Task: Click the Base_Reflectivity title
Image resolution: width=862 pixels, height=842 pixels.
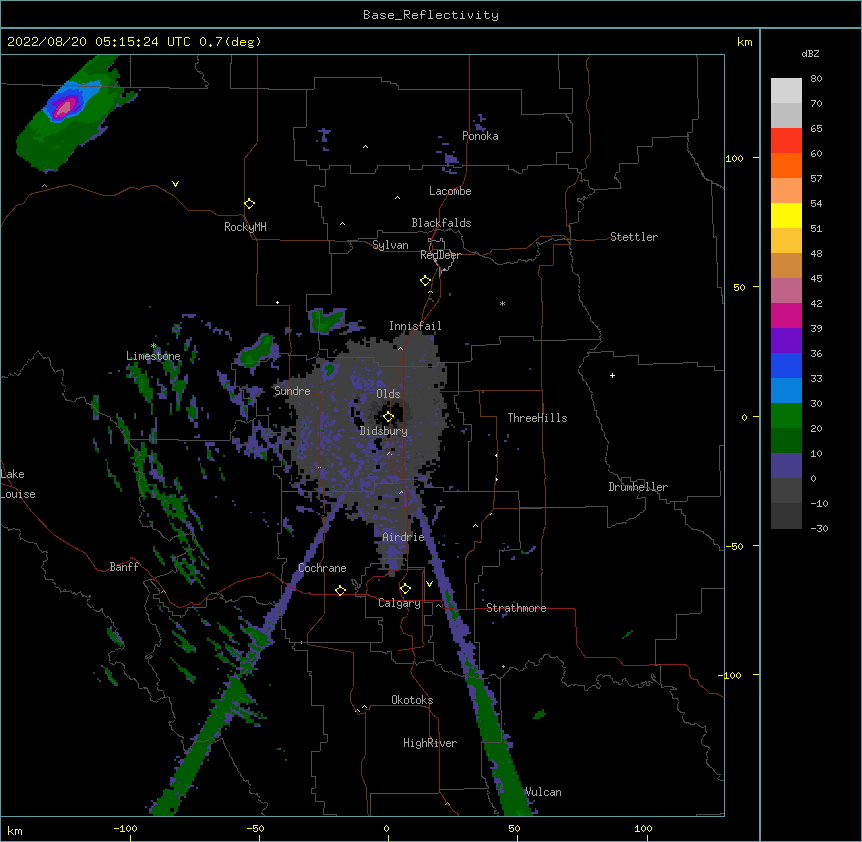Action: pyautogui.click(x=431, y=15)
